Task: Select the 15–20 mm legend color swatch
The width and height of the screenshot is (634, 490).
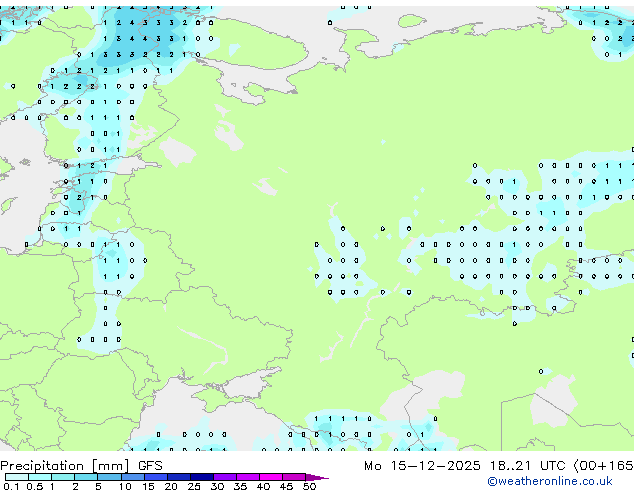Action: coord(155,477)
